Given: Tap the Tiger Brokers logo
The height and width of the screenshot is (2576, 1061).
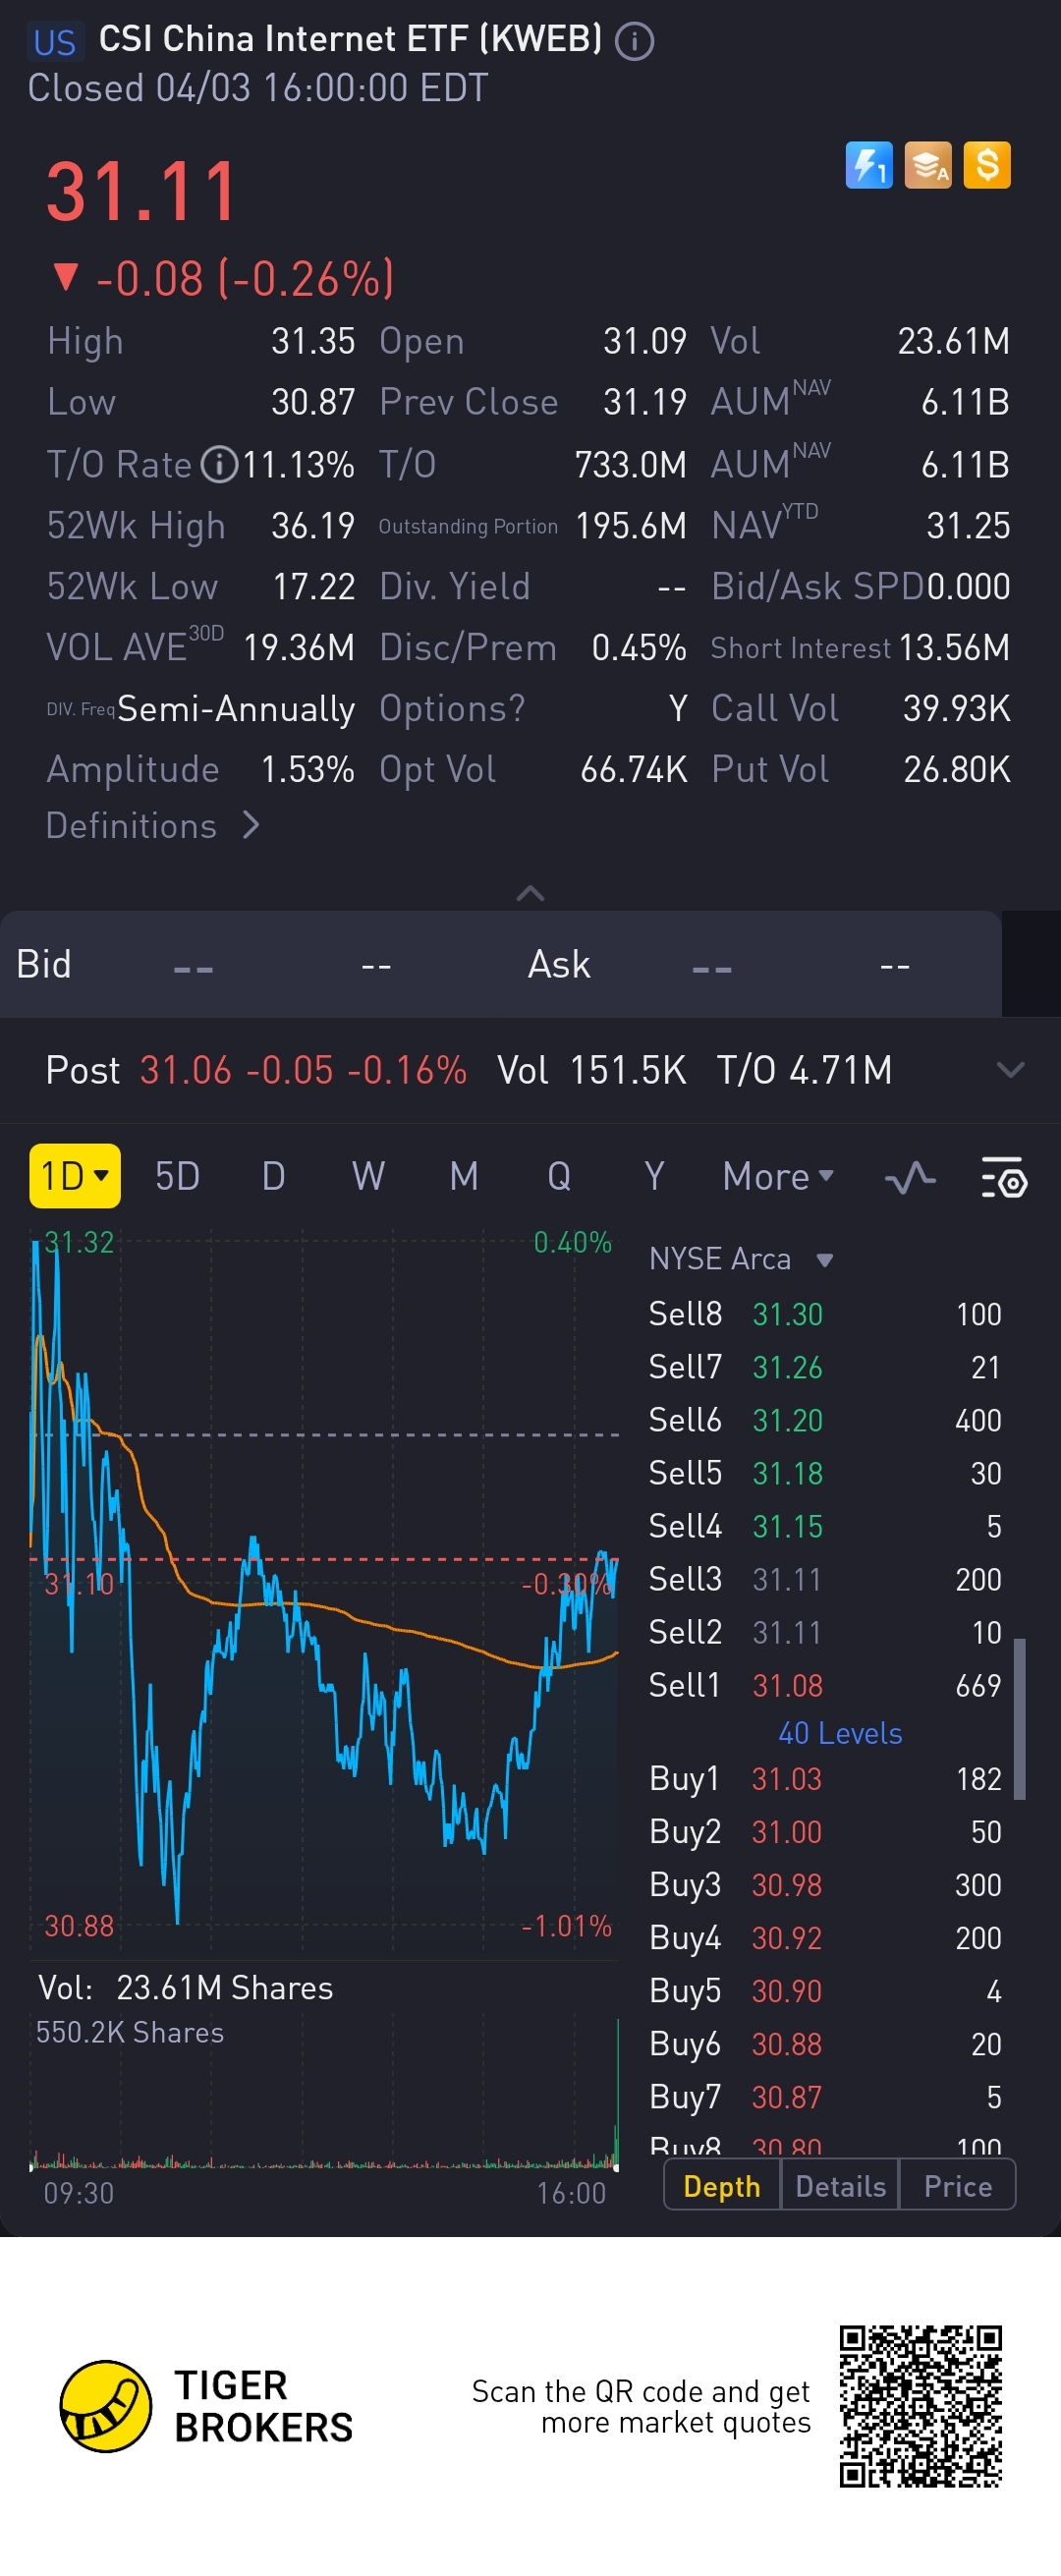Looking at the screenshot, I should click(x=106, y=2407).
